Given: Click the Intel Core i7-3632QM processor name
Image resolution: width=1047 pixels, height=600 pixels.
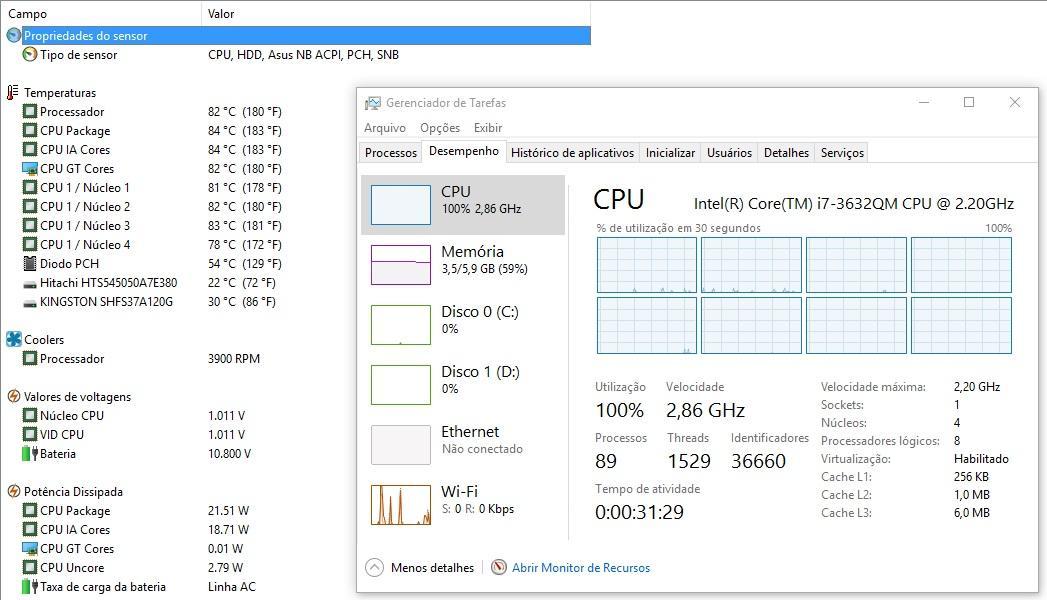Looking at the screenshot, I should 853,204.
